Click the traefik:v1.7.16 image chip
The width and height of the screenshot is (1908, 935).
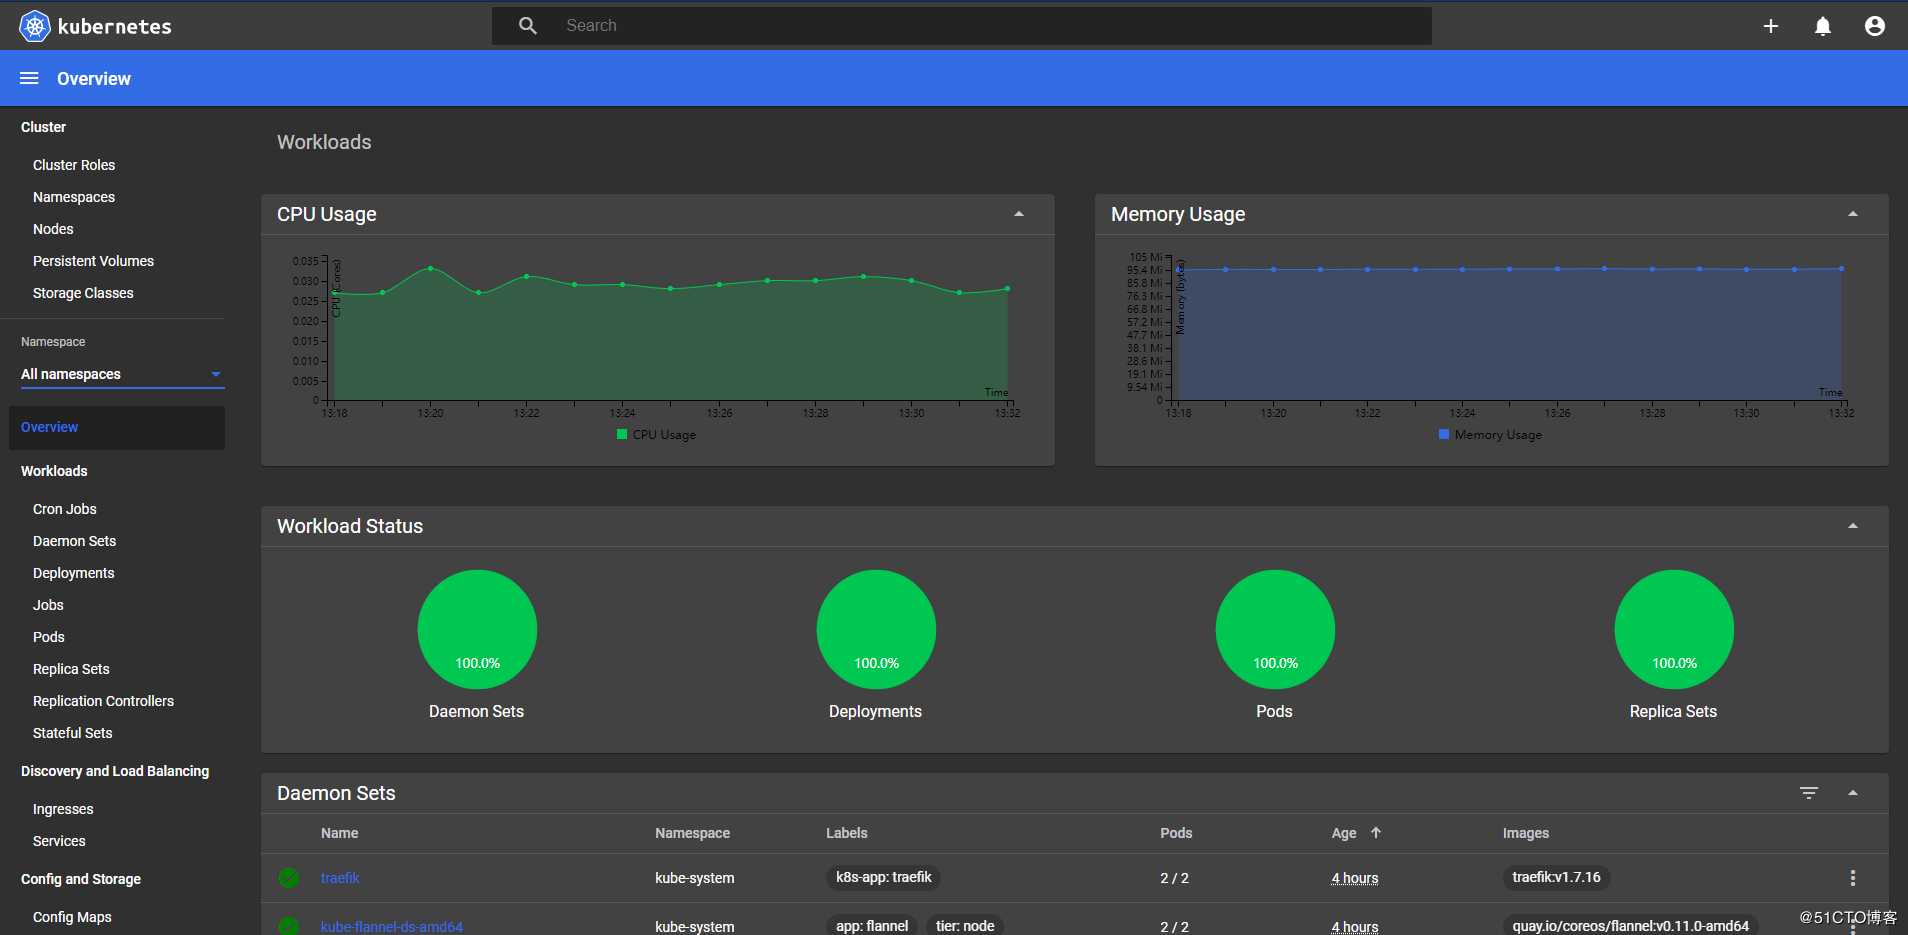1556,877
